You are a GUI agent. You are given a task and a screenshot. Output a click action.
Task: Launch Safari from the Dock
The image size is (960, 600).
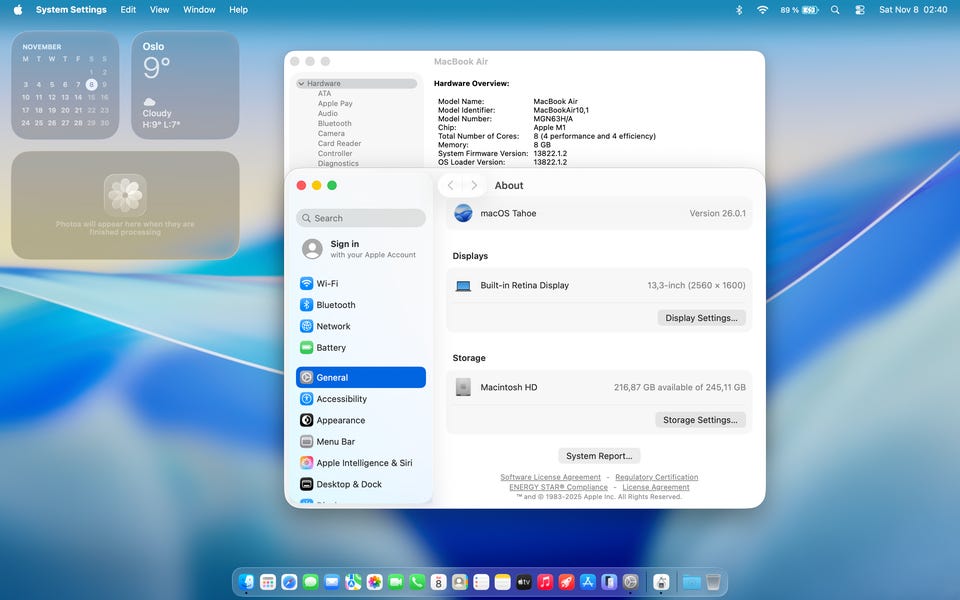click(x=289, y=582)
